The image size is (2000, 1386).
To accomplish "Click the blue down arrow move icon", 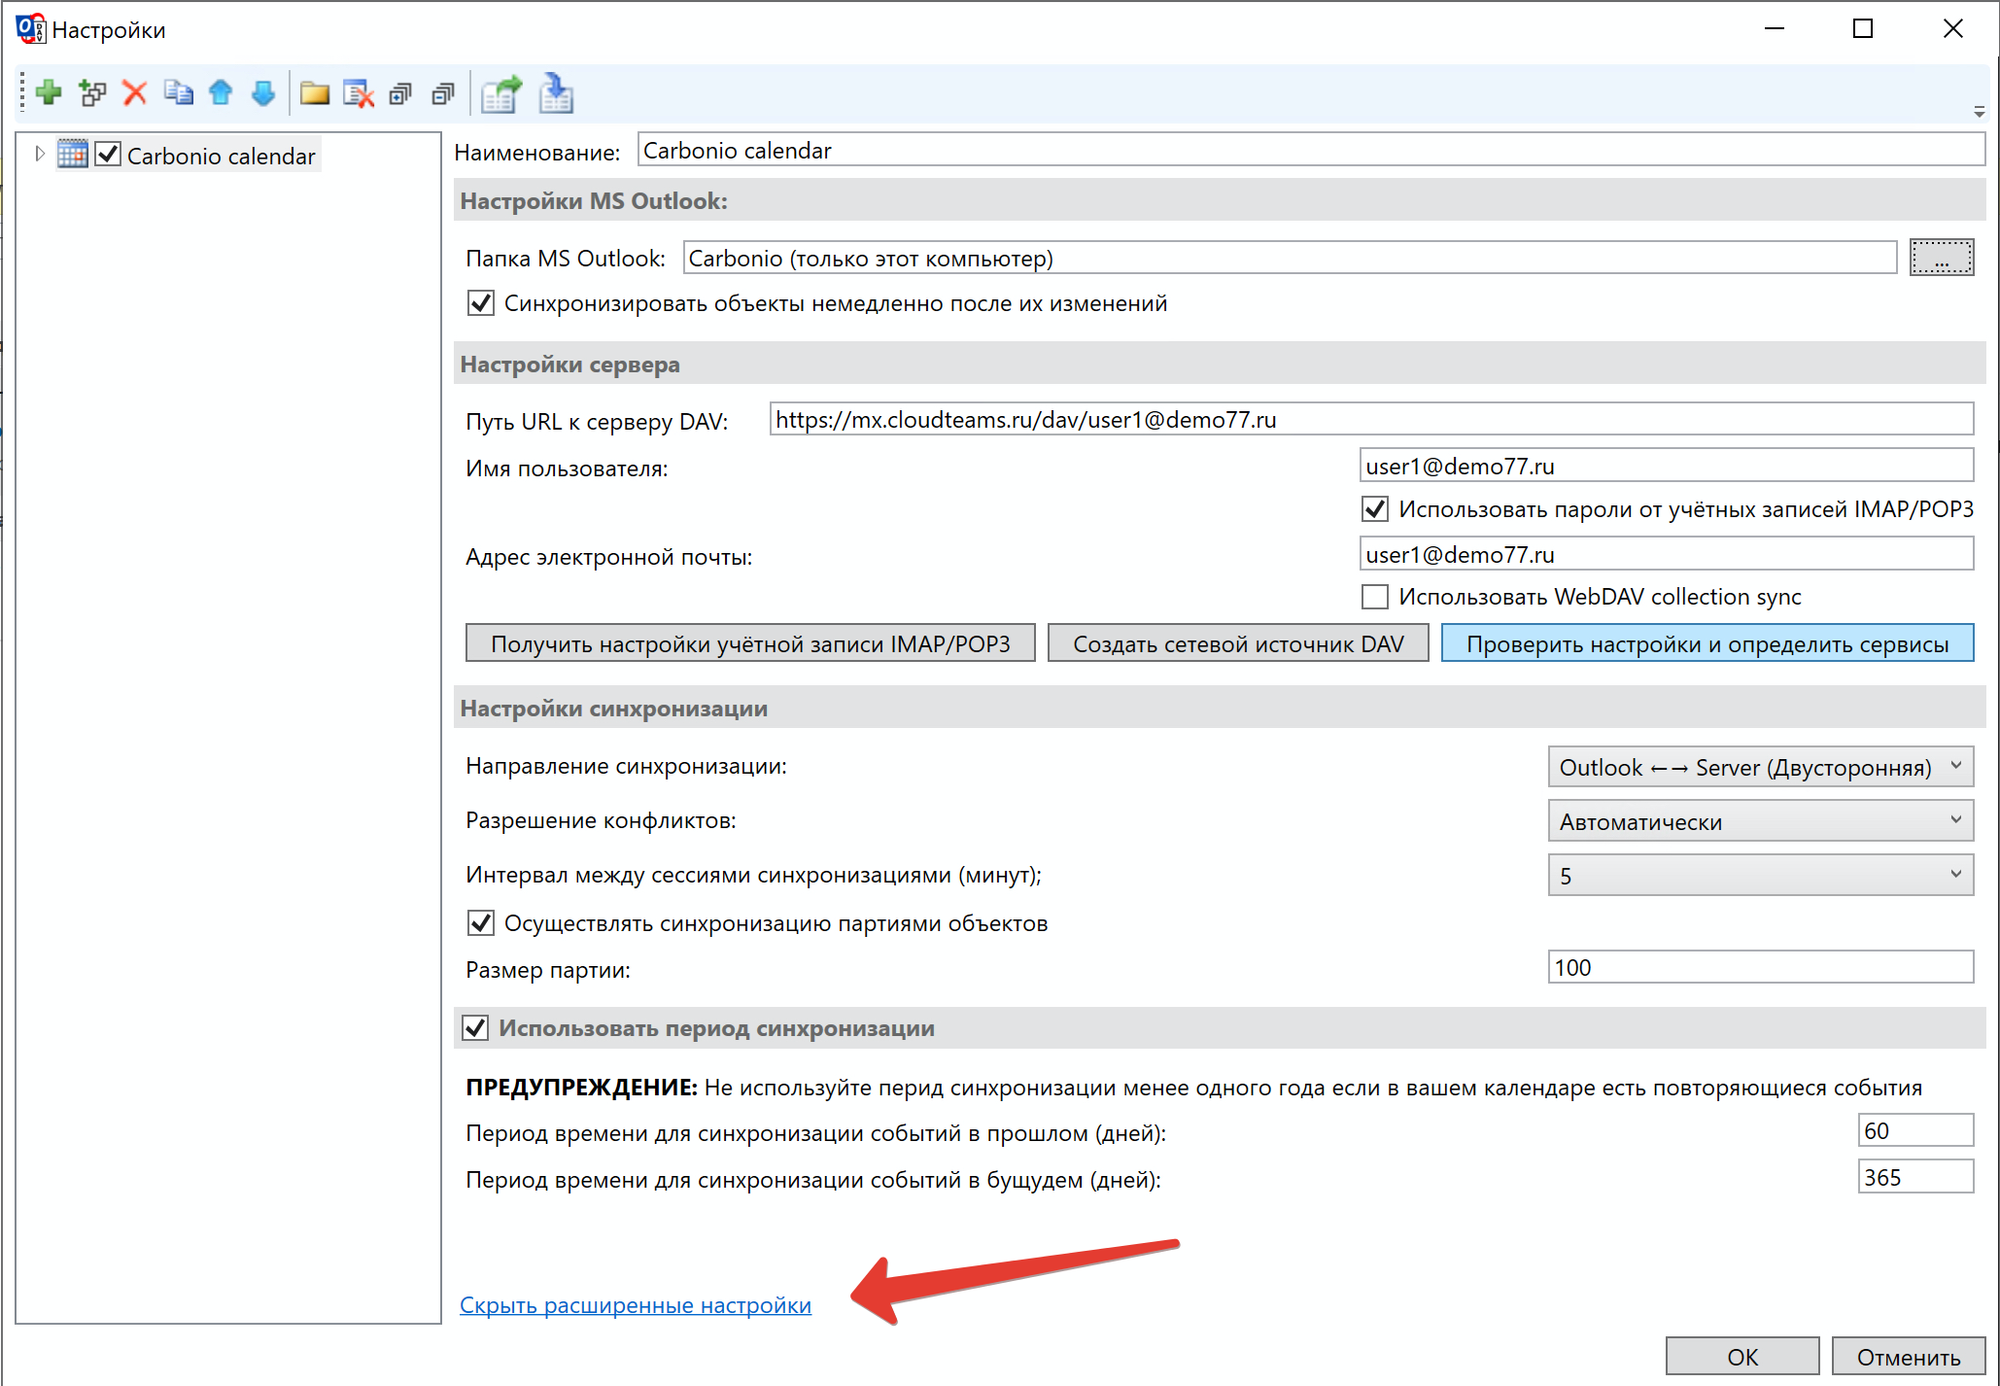I will click(263, 93).
